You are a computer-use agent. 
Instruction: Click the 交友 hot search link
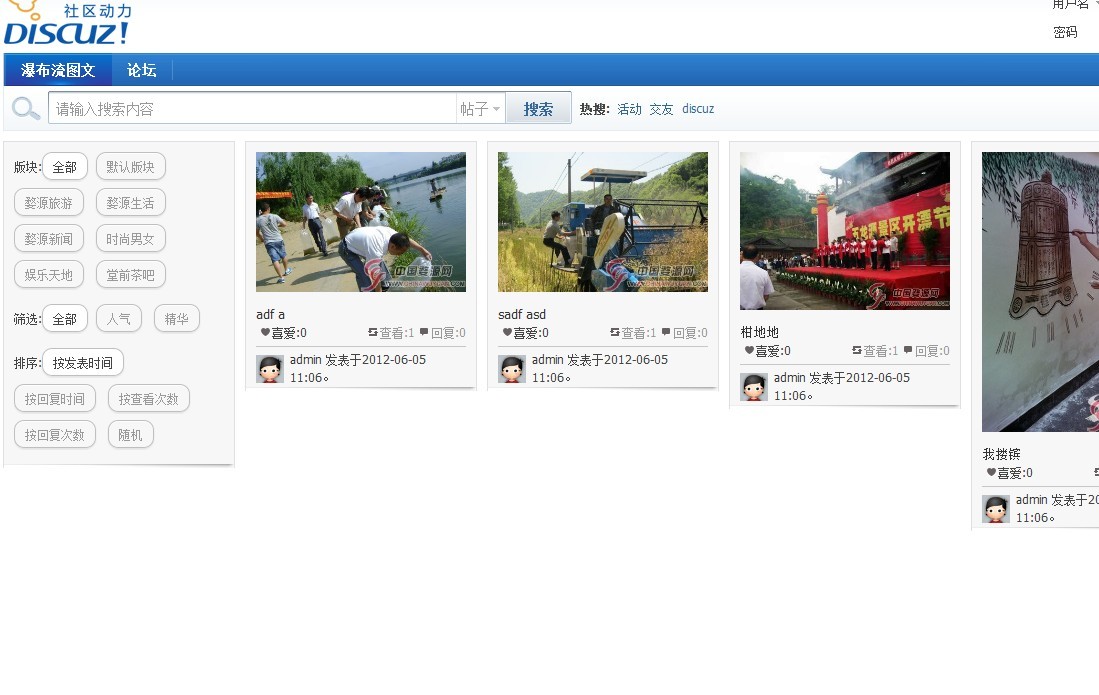click(x=661, y=109)
